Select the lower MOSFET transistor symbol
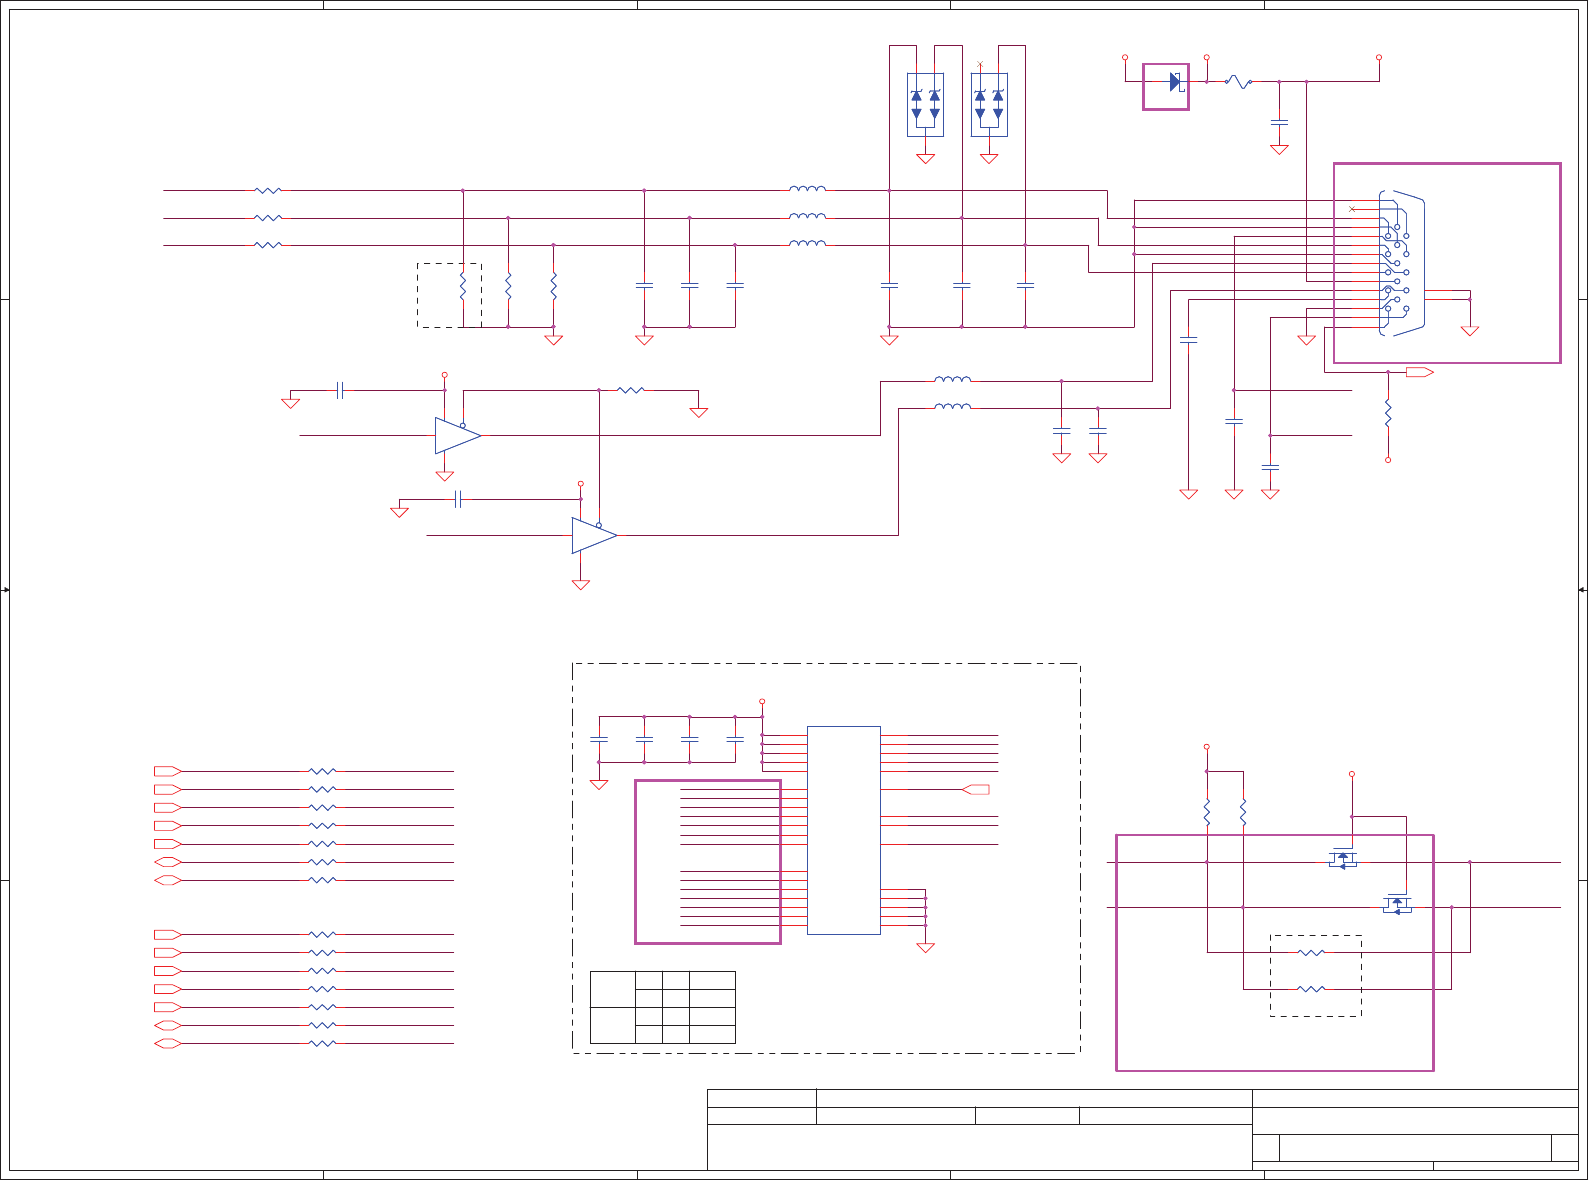This screenshot has height=1180, width=1589. tap(1397, 904)
